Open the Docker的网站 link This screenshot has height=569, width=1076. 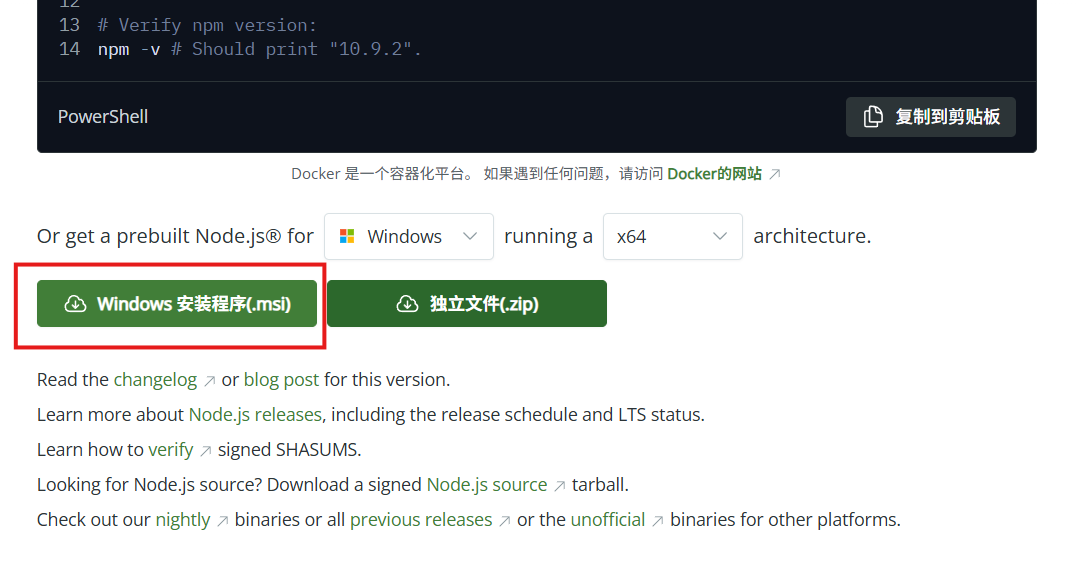[714, 174]
